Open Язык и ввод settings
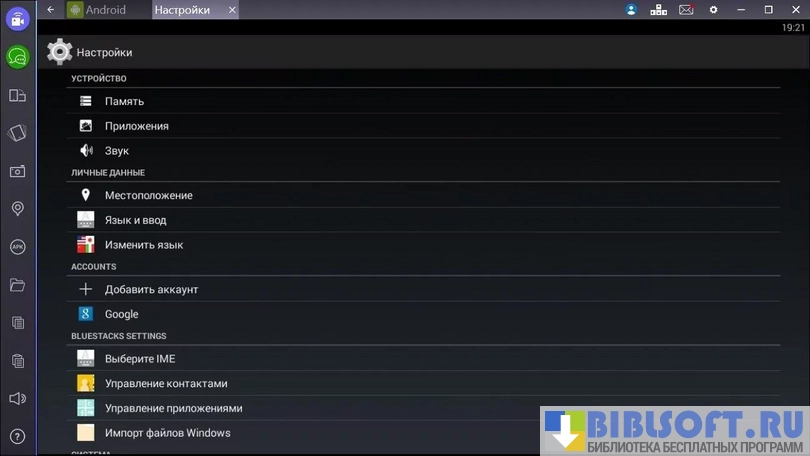Image resolution: width=810 pixels, height=456 pixels. (x=135, y=220)
